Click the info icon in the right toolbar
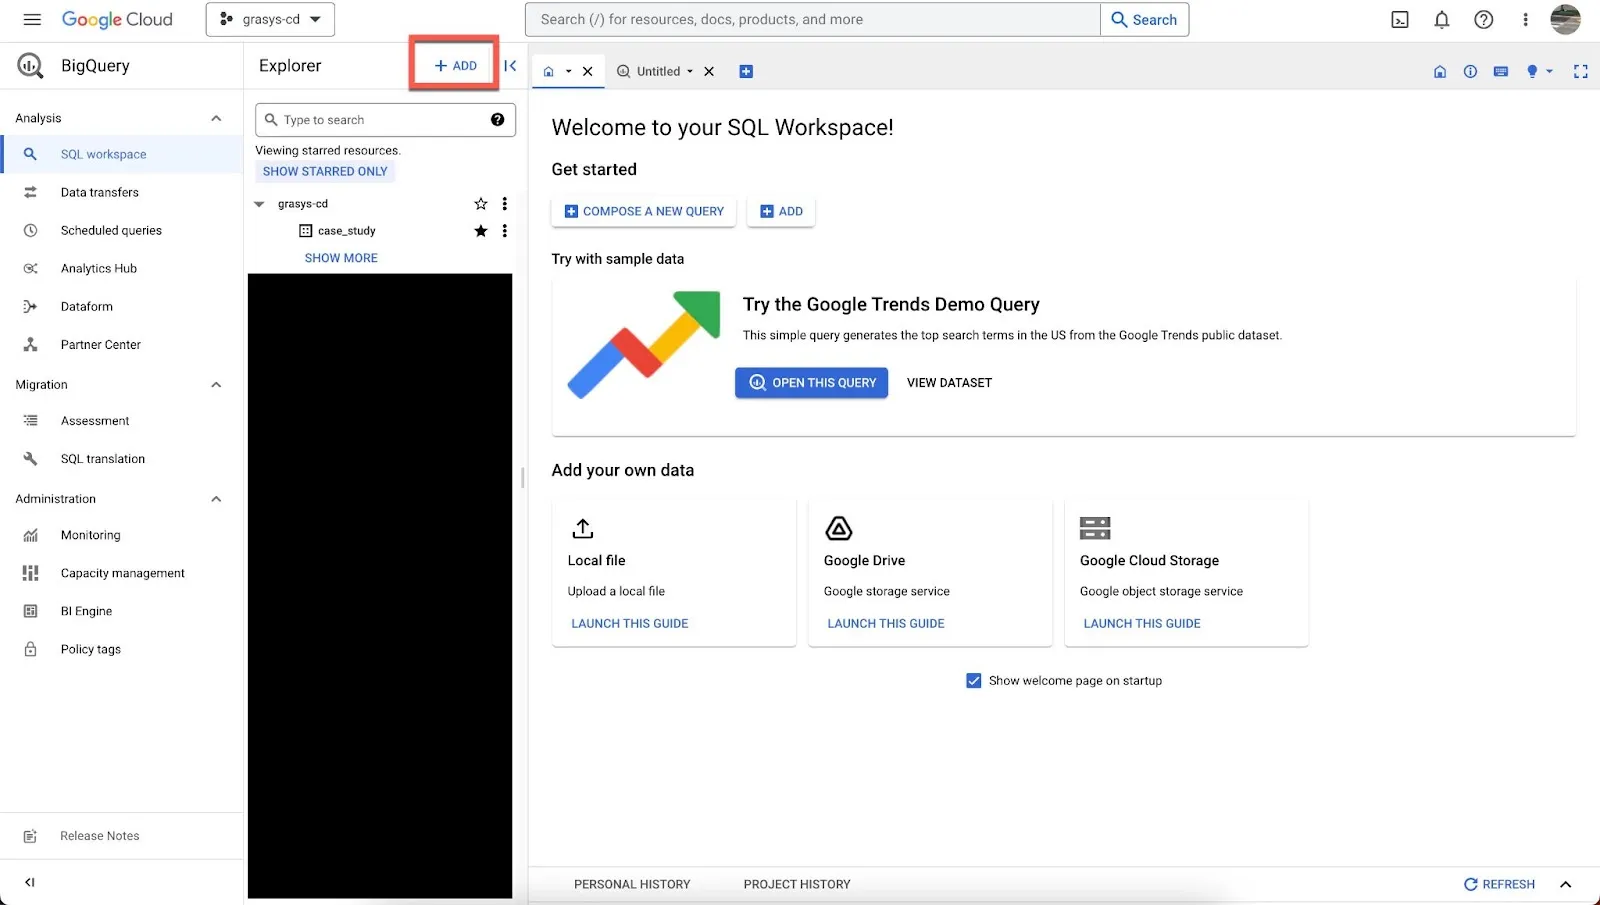This screenshot has width=1600, height=905. coord(1470,72)
